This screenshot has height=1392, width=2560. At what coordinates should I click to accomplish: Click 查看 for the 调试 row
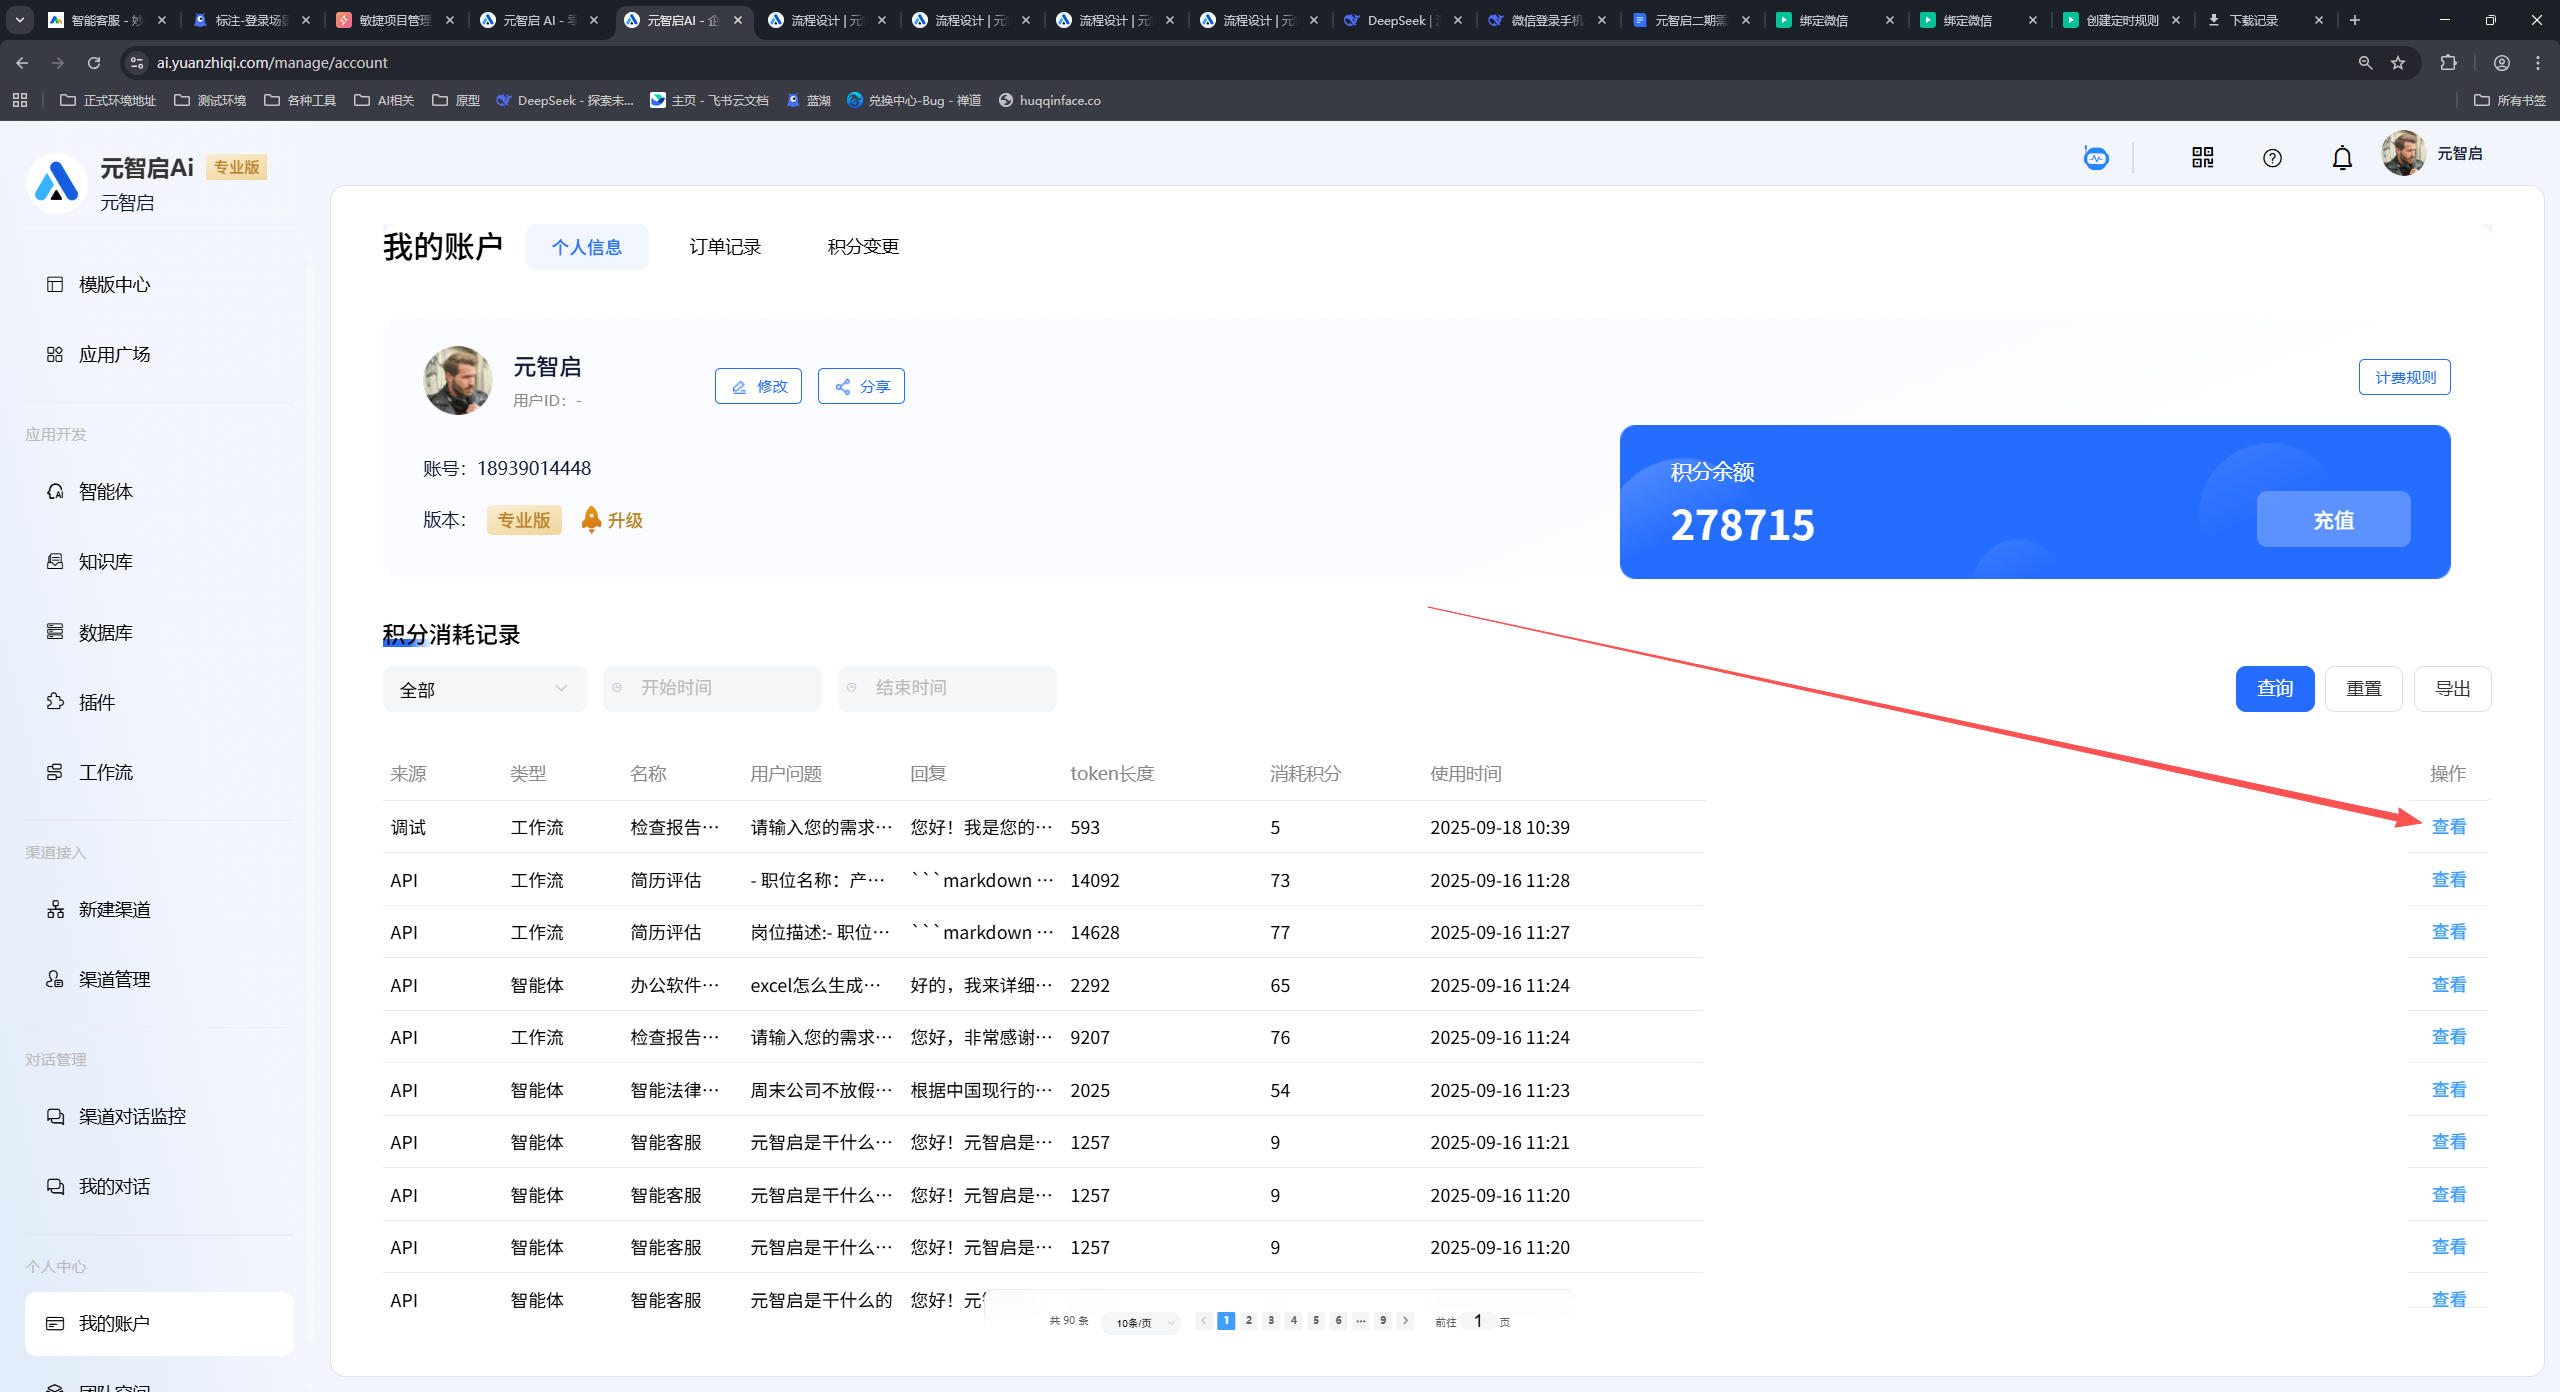2449,827
